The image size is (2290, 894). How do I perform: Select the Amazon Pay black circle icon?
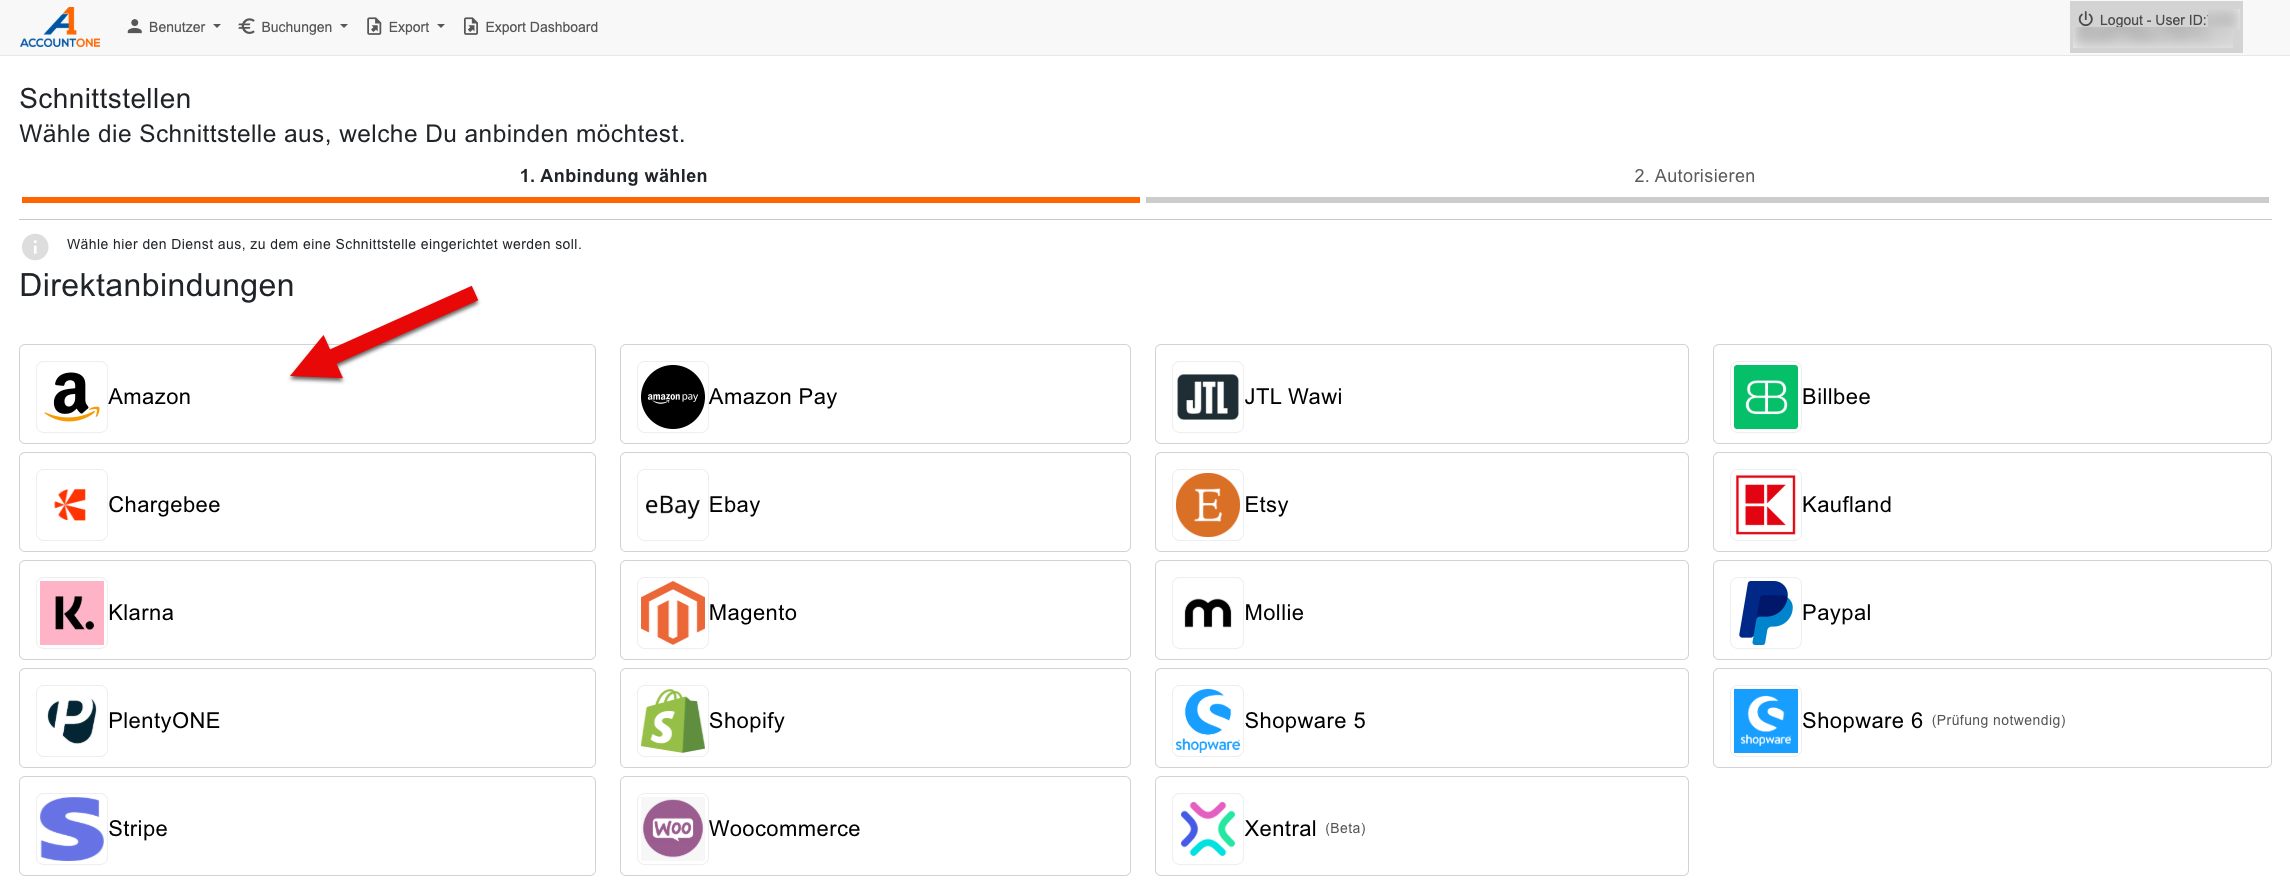coord(672,397)
